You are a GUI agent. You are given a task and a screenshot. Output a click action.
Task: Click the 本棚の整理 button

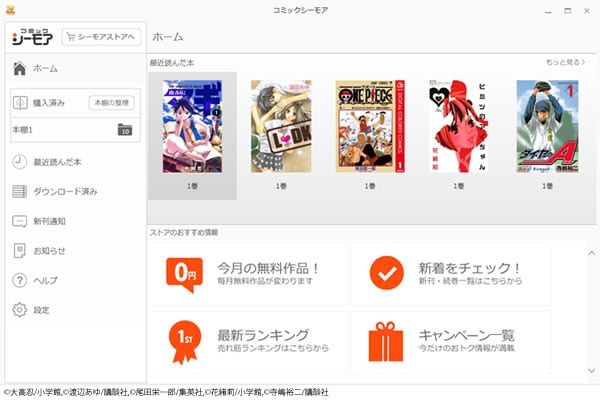(111, 103)
